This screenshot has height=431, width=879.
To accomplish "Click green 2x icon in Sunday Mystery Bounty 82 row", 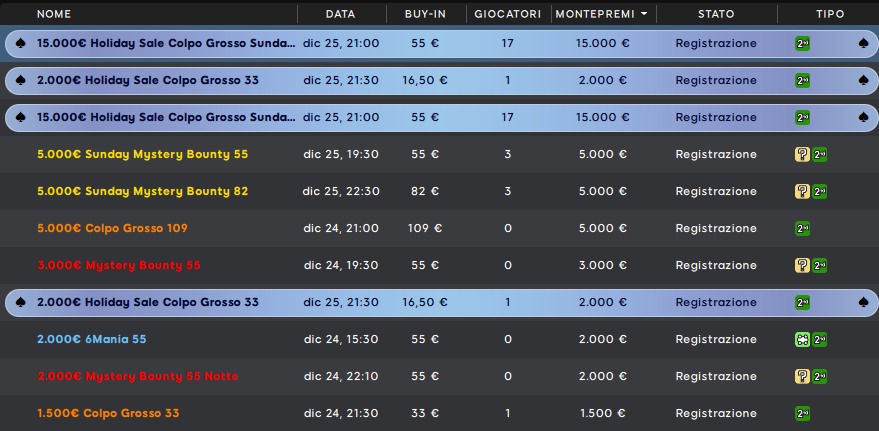I will pos(820,192).
